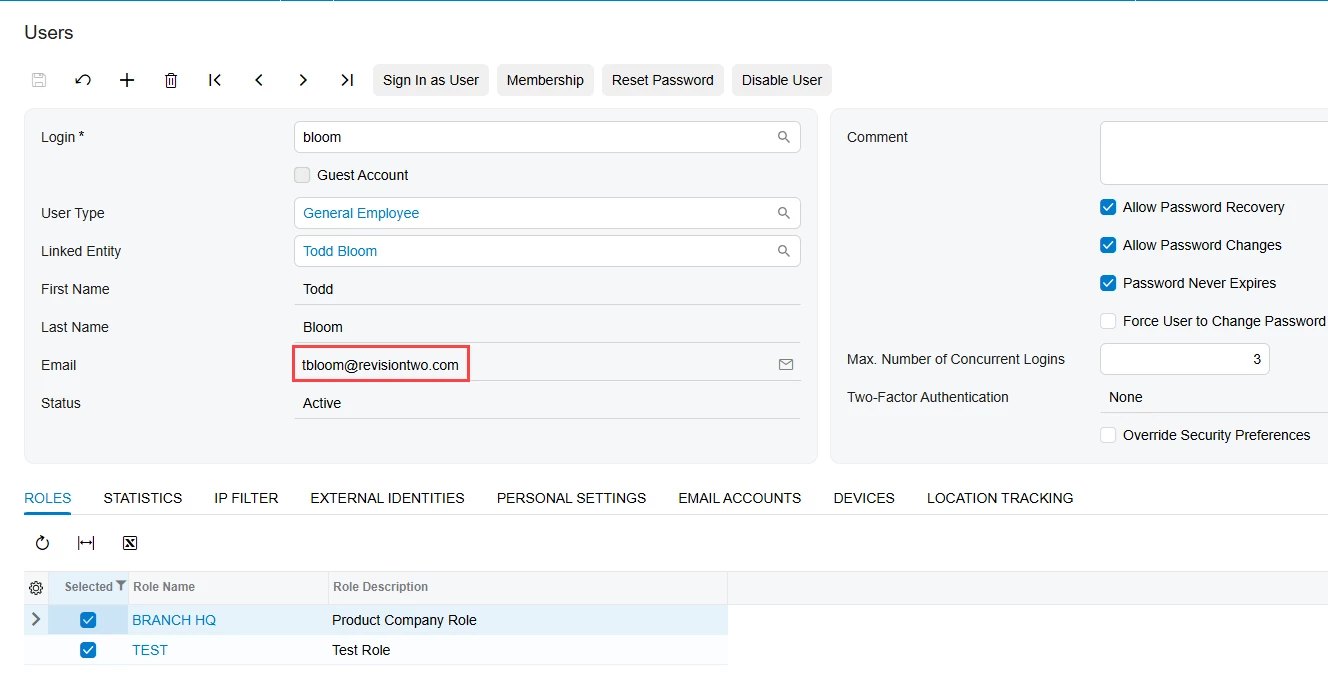Click the Selected column header

pyautogui.click(x=88, y=587)
